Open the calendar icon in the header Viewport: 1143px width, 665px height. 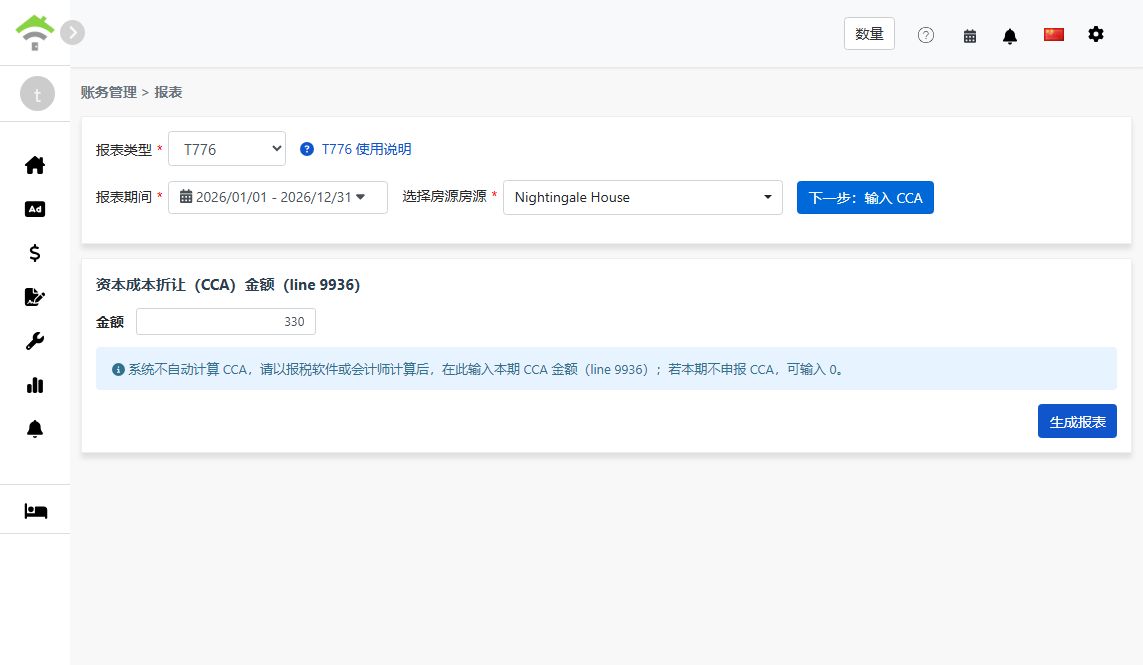(970, 36)
